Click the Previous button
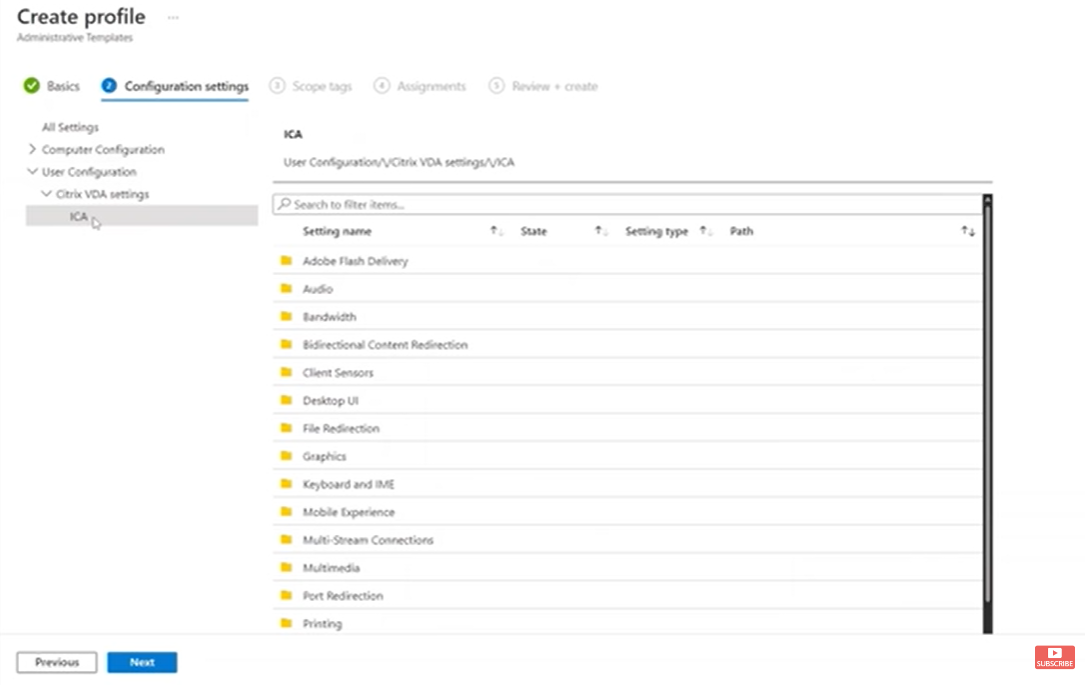The width and height of the screenshot is (1085, 685). click(x=56, y=662)
